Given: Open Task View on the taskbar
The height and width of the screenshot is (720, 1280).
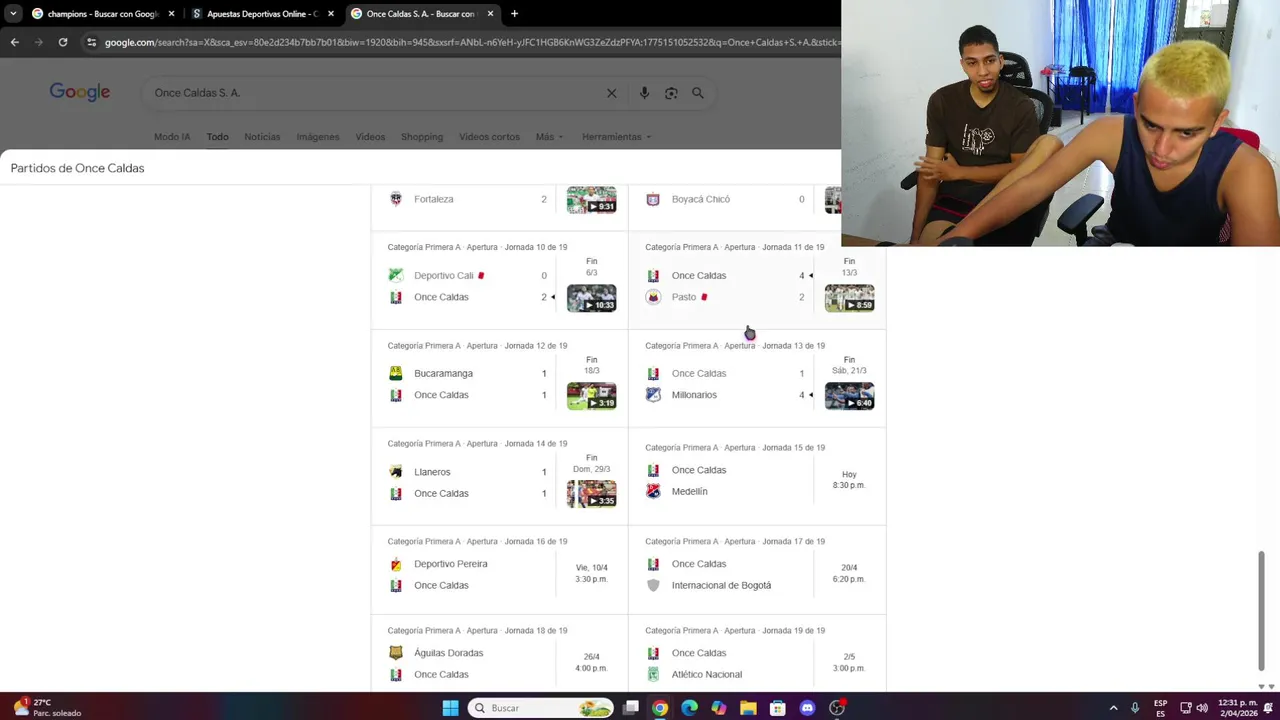Looking at the screenshot, I should (631, 708).
